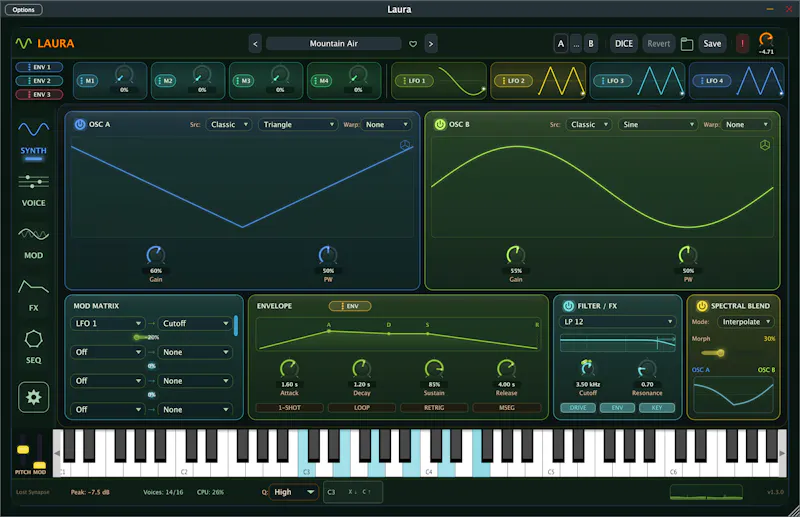
Task: Click the envelope Attack knob
Action: point(289,368)
